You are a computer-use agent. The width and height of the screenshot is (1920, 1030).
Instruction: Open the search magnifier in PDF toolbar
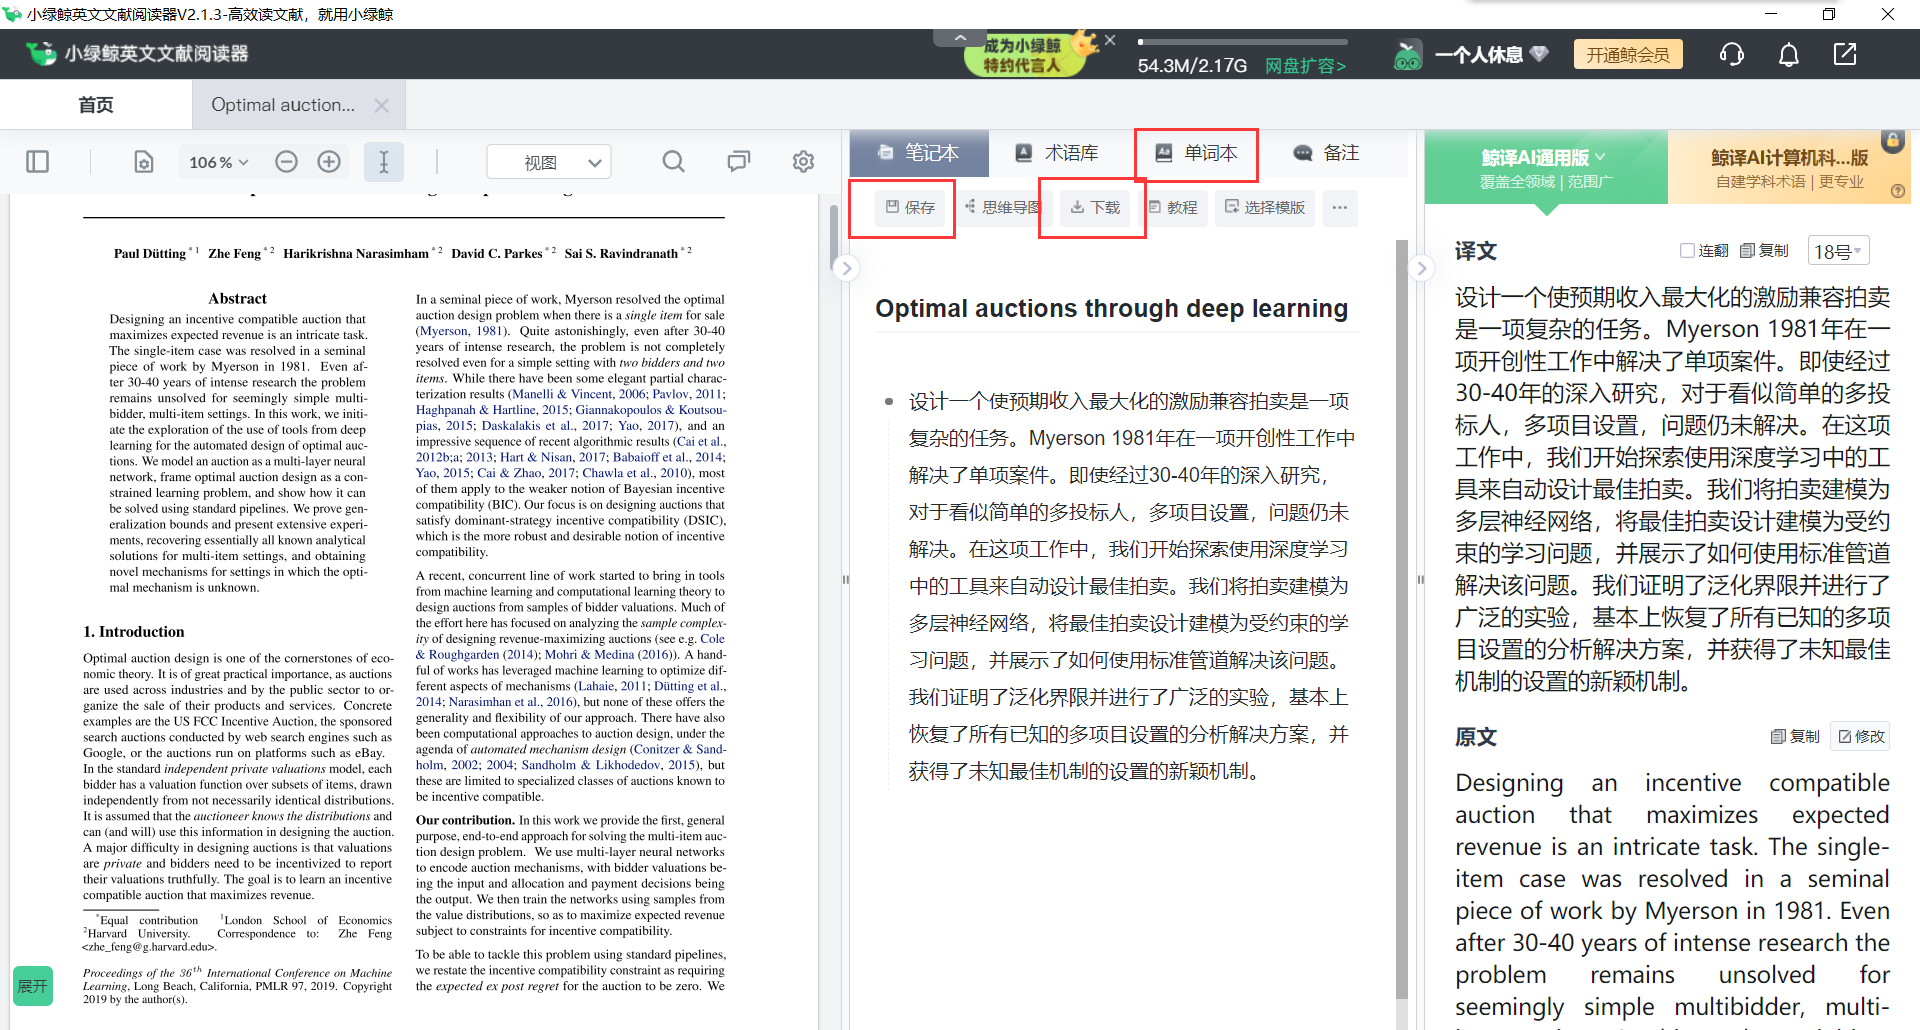(x=674, y=162)
